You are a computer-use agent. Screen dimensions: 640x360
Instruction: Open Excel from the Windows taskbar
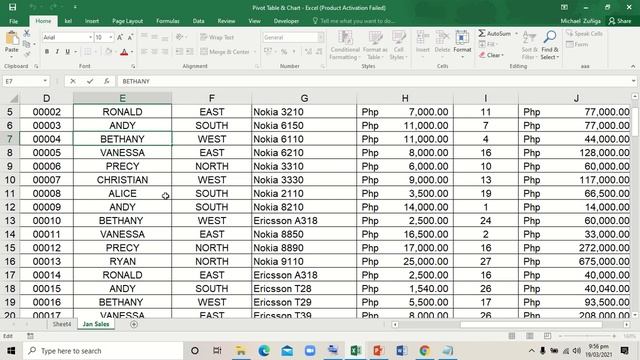point(356,351)
